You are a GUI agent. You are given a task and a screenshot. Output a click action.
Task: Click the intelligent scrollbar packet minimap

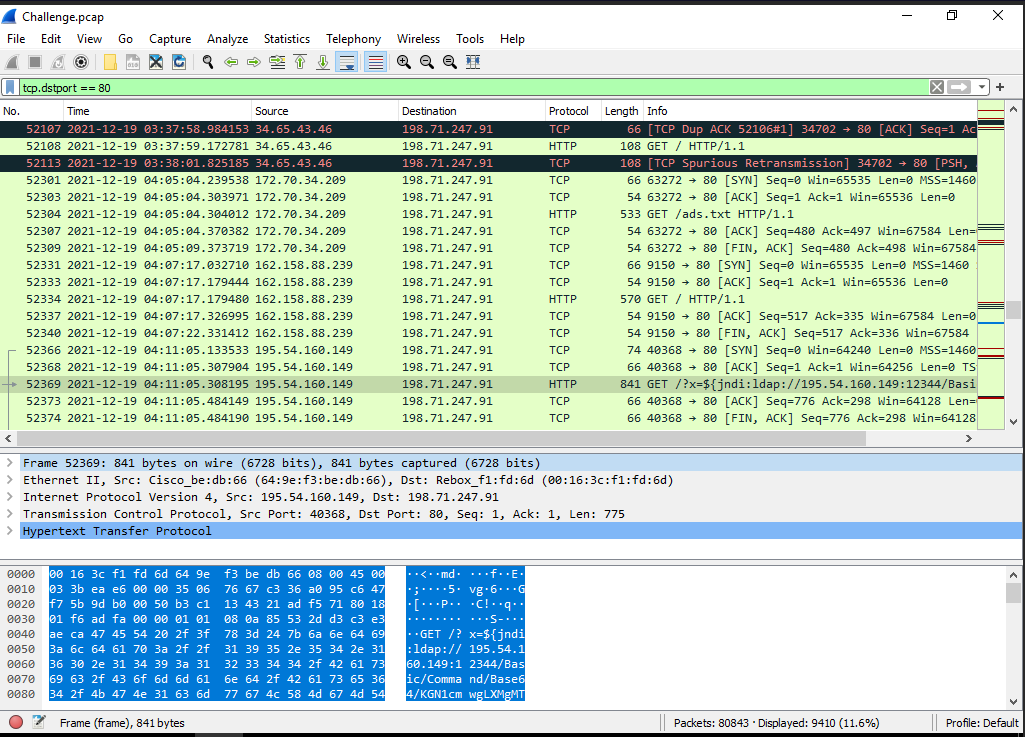[x=990, y=265]
